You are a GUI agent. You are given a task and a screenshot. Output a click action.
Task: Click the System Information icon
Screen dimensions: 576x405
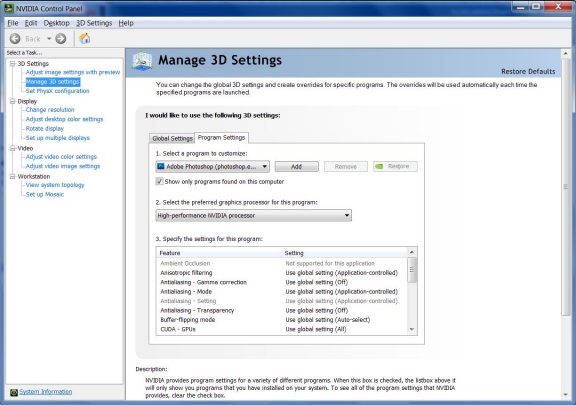[14, 392]
